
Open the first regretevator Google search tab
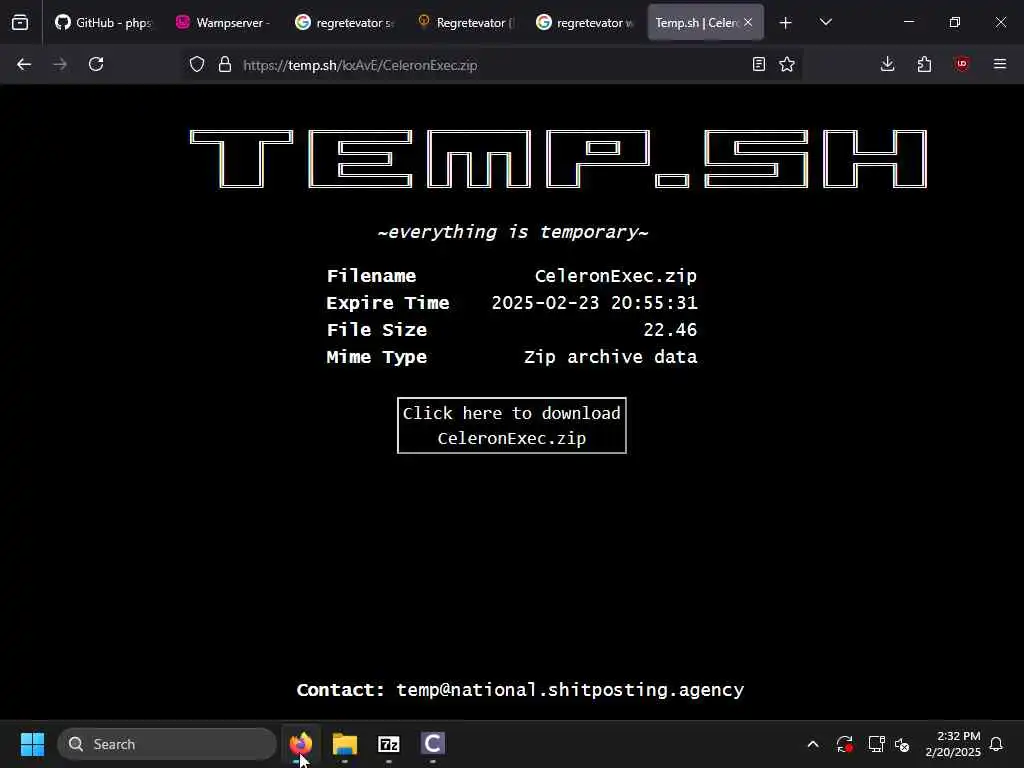coord(344,23)
